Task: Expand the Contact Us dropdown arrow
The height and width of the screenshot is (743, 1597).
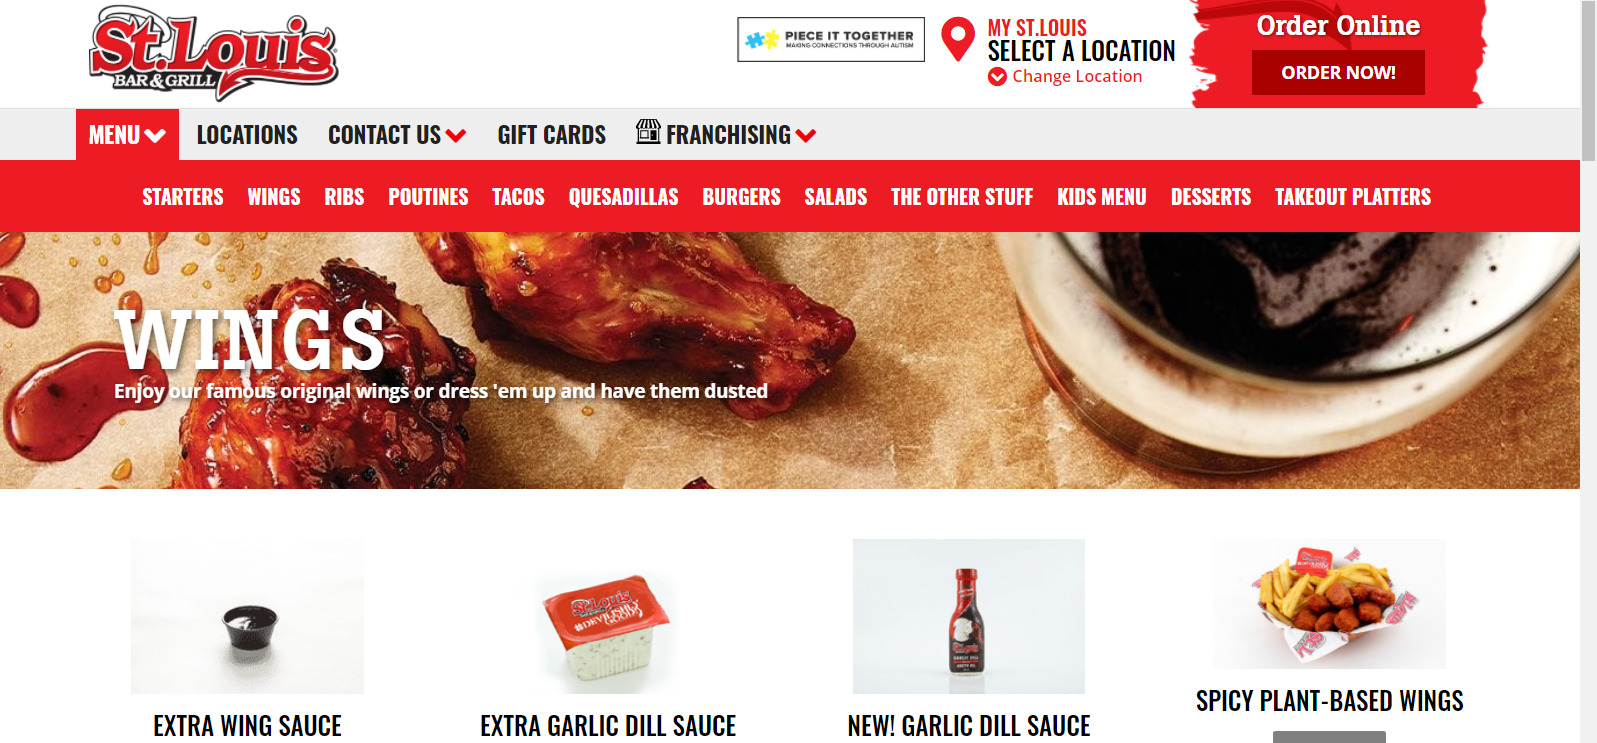Action: [x=456, y=136]
